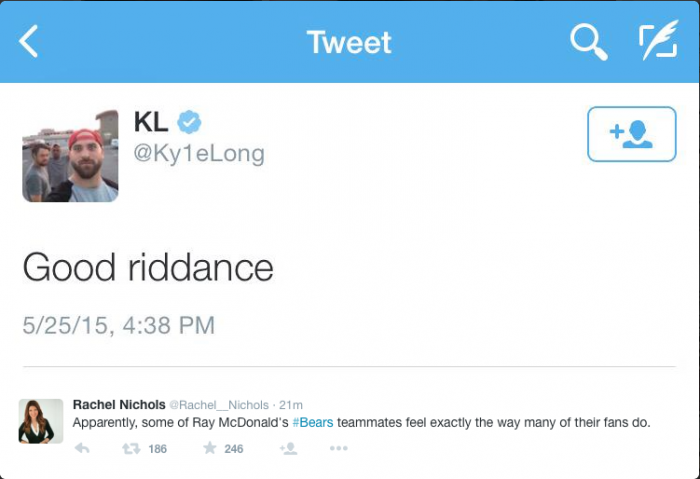
Task: Reply to Rachel Nichols' tweet
Action: 82,449
